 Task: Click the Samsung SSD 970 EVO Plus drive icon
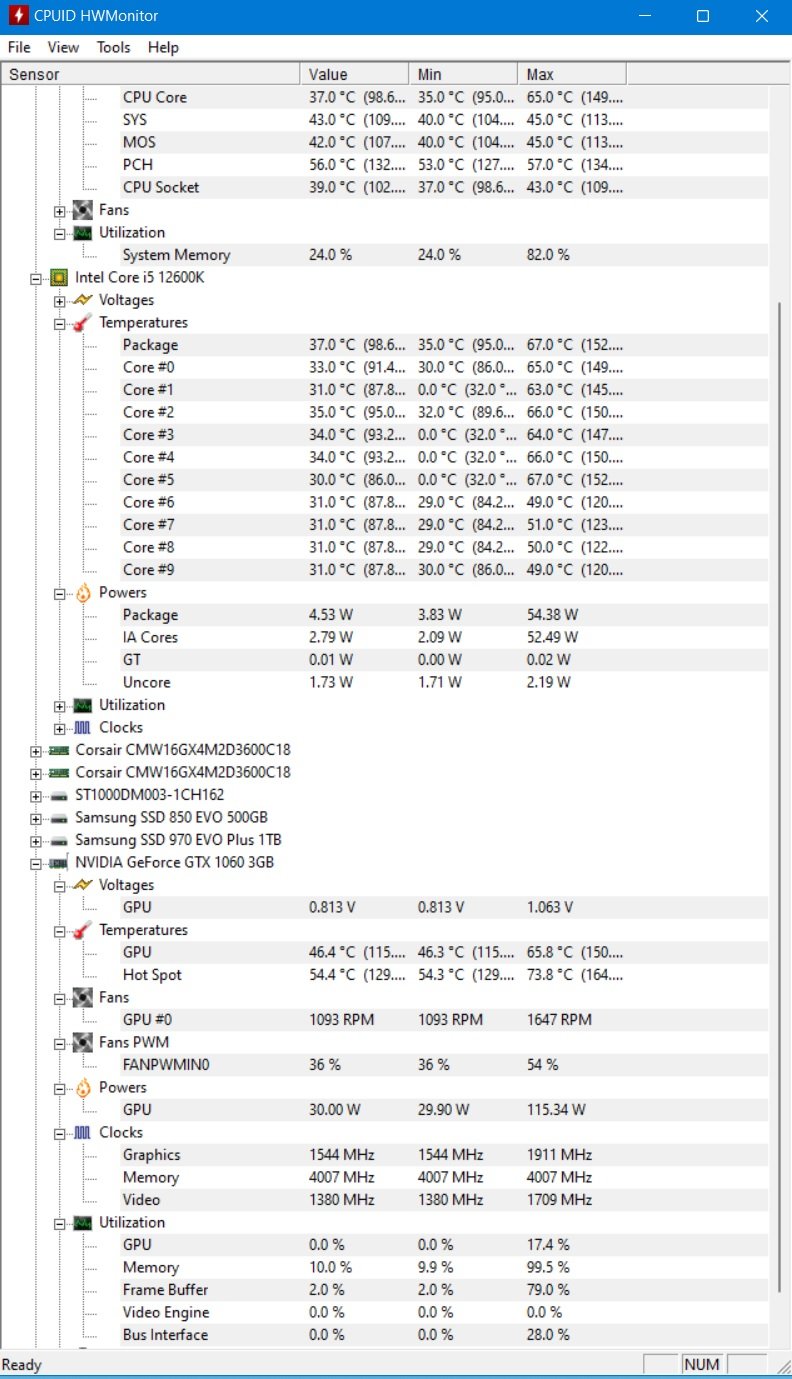[x=59, y=840]
